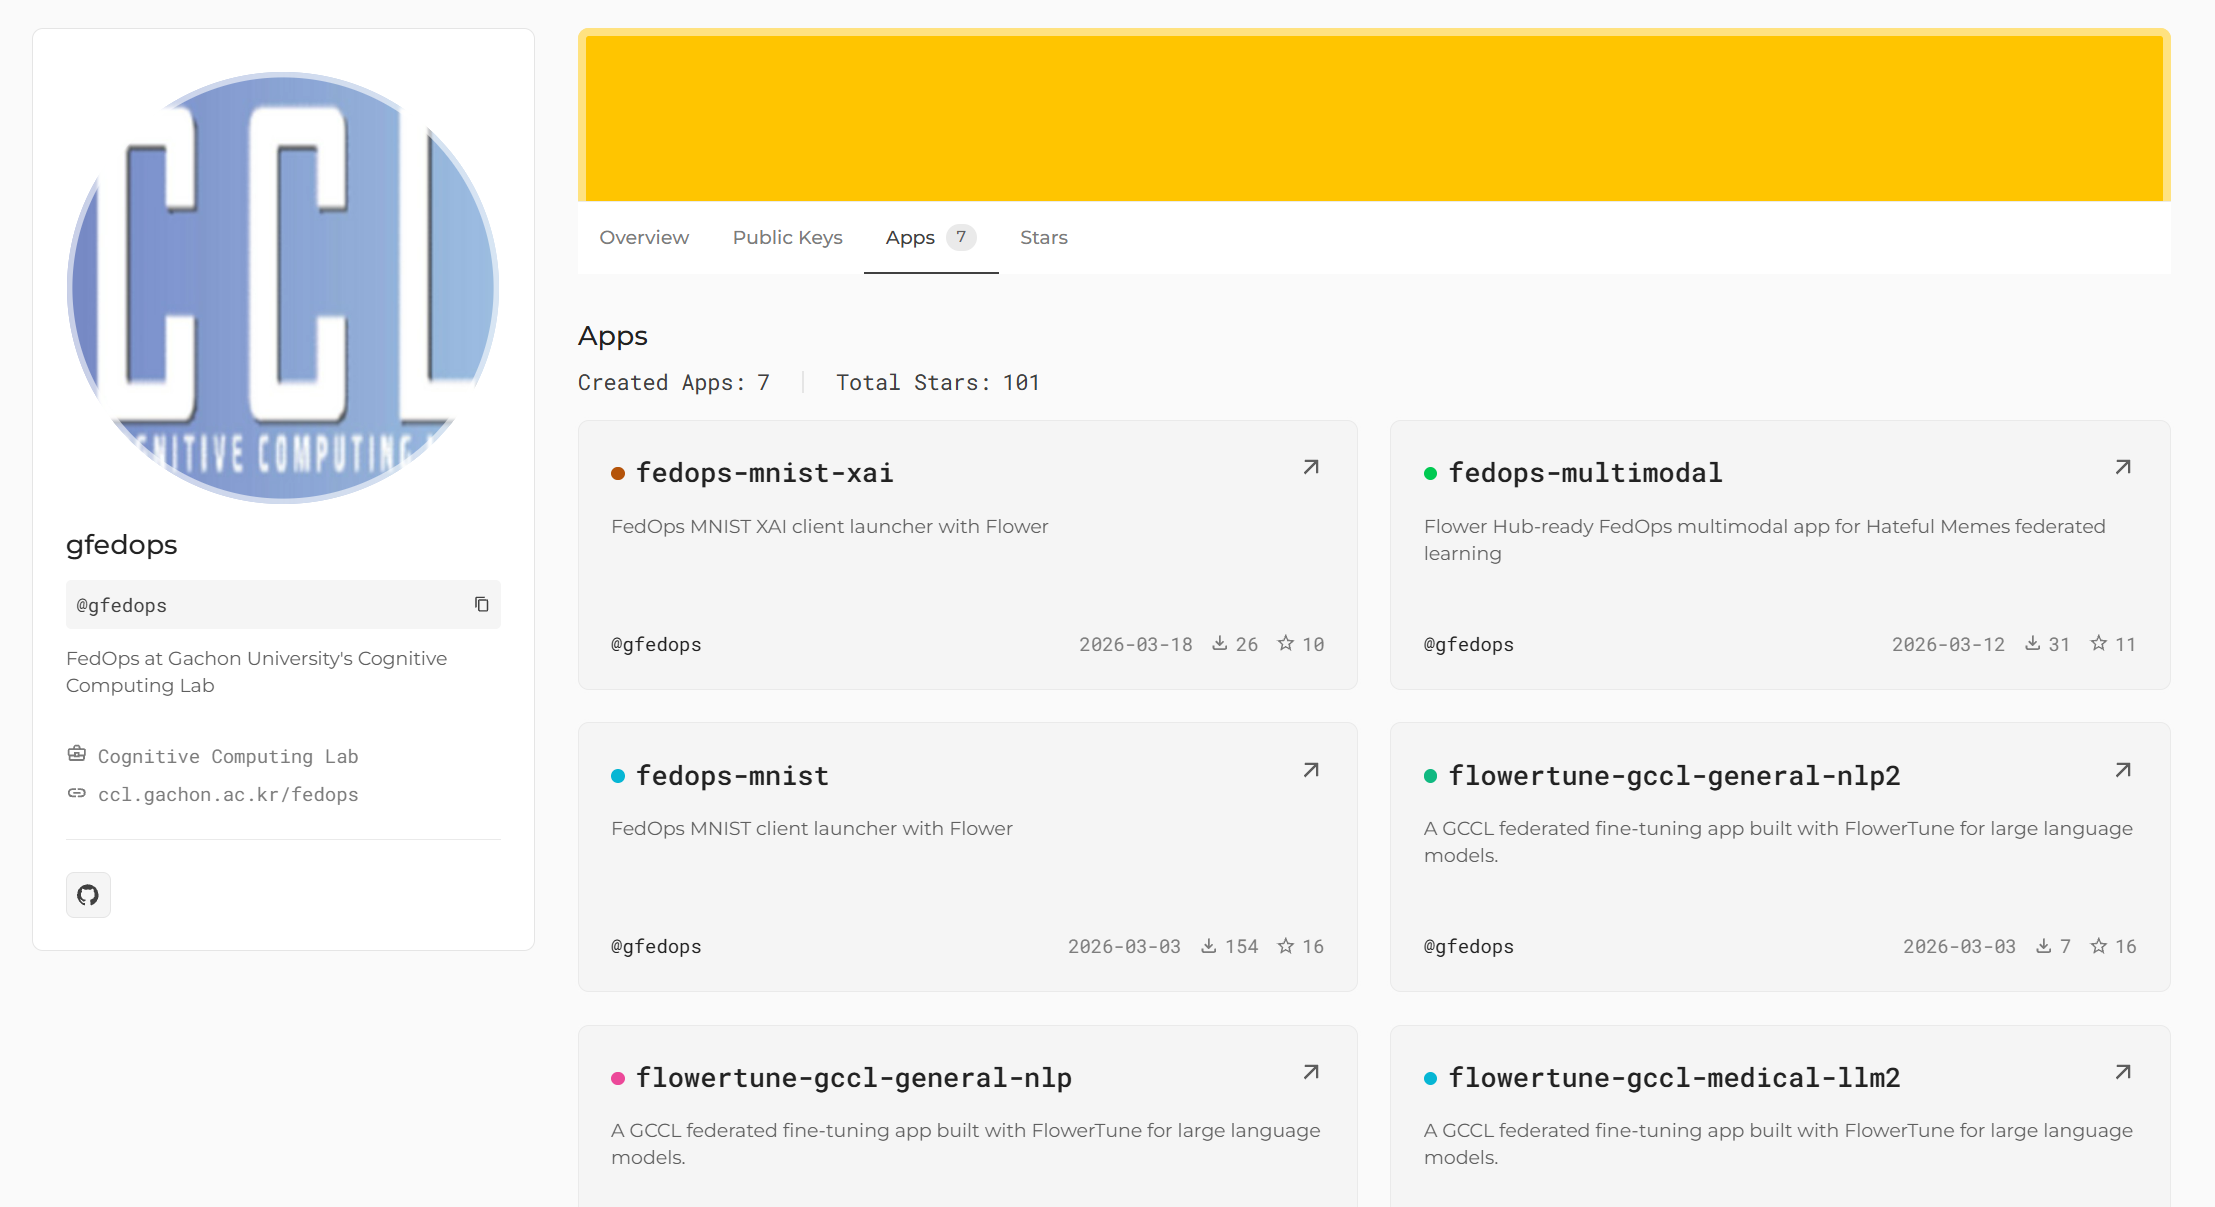The width and height of the screenshot is (2215, 1207).
Task: Open fedops-mnist via arrow icon
Action: (x=1311, y=770)
